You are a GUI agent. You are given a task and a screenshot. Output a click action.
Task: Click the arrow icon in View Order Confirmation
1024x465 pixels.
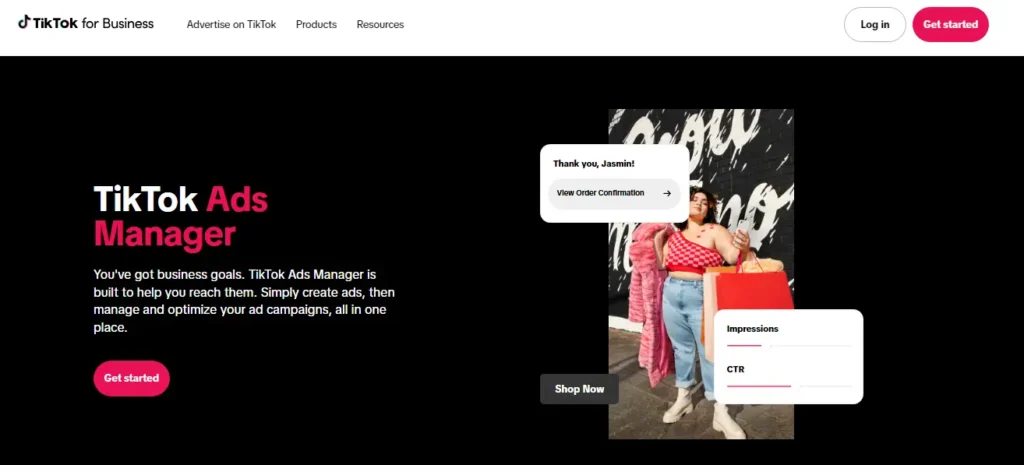tap(667, 193)
